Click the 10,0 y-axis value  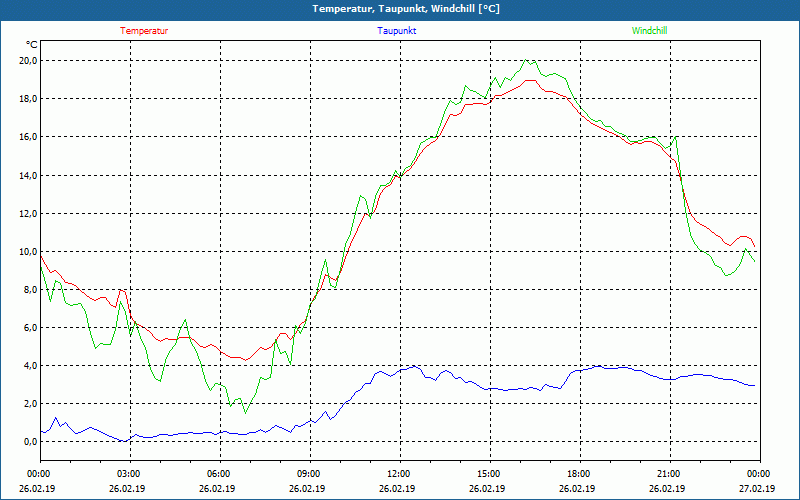coord(29,252)
